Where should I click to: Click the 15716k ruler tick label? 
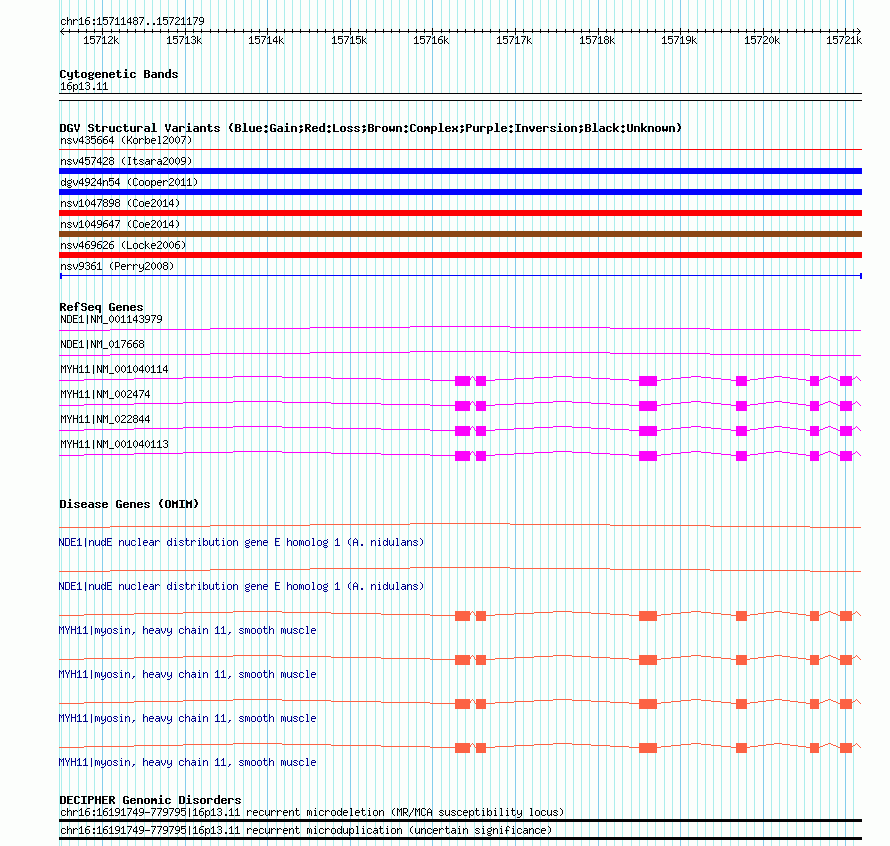click(431, 40)
